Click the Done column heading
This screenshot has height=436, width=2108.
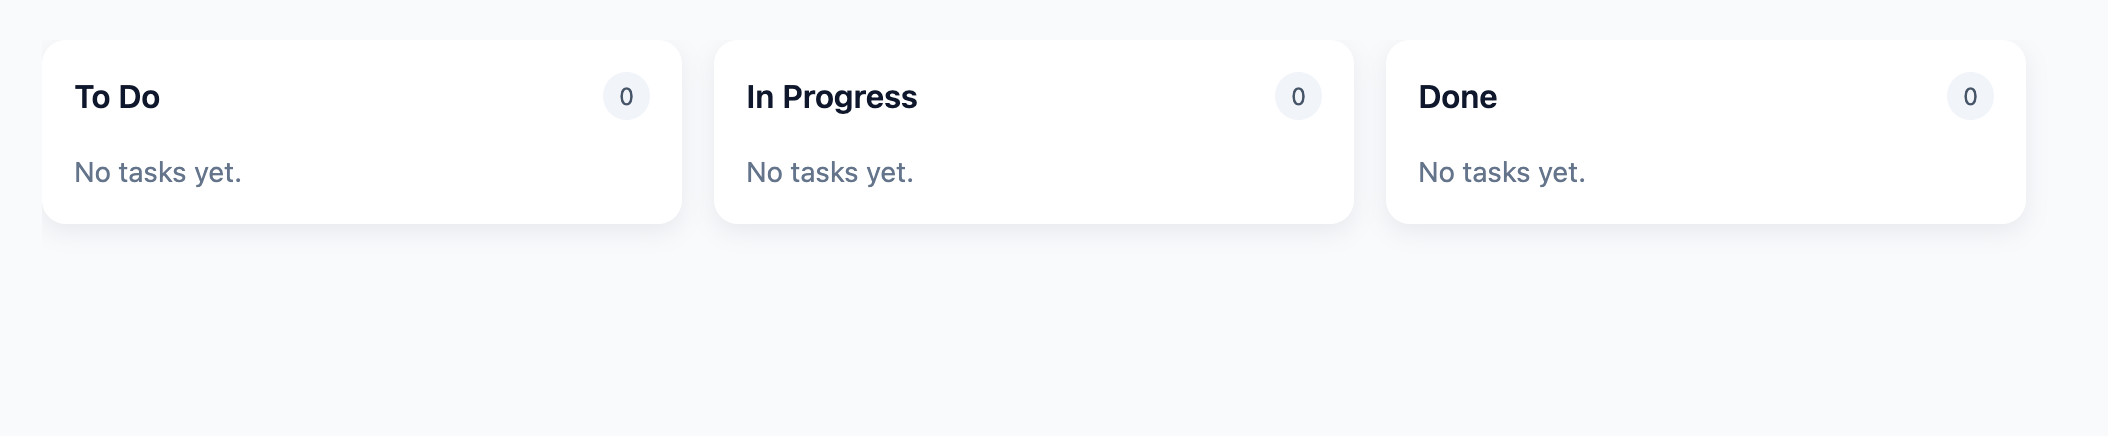[x=1457, y=97]
